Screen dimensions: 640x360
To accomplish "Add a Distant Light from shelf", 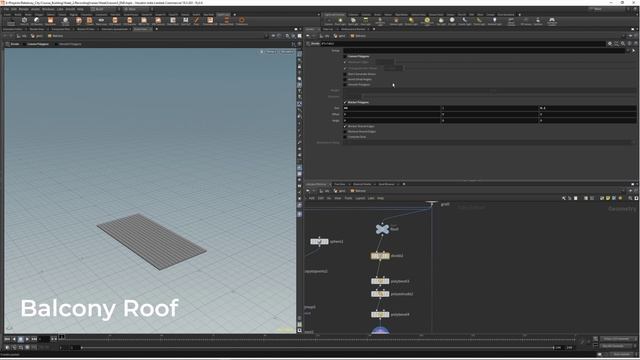I will click(411, 21).
